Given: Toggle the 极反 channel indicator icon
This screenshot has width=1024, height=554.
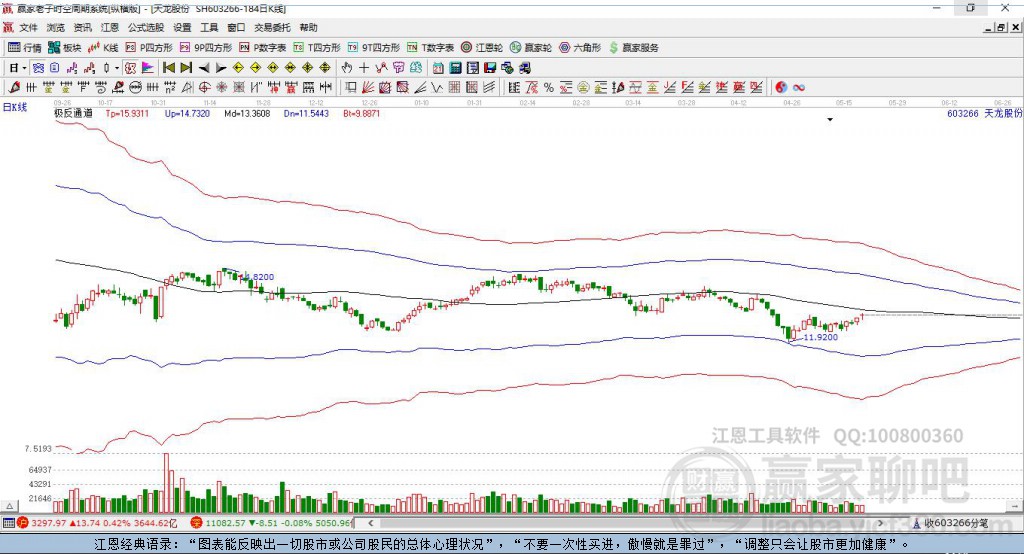Looking at the screenshot, I should click(131, 68).
